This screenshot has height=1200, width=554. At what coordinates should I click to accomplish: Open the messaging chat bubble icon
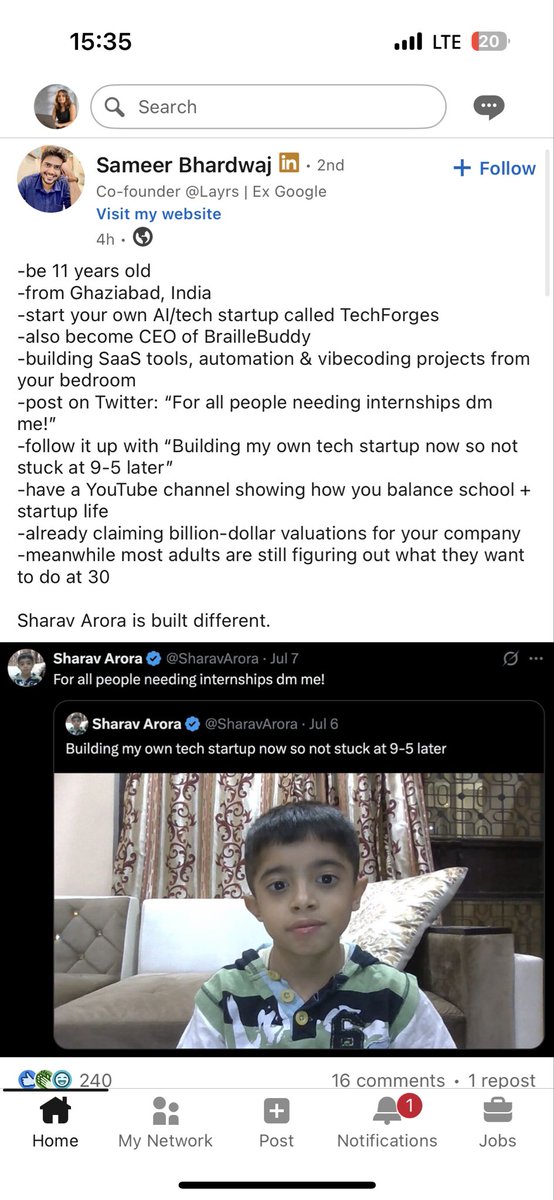(x=488, y=107)
